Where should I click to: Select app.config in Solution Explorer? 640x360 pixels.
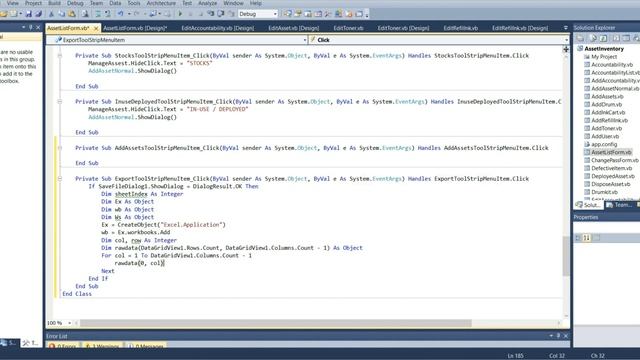coord(604,144)
